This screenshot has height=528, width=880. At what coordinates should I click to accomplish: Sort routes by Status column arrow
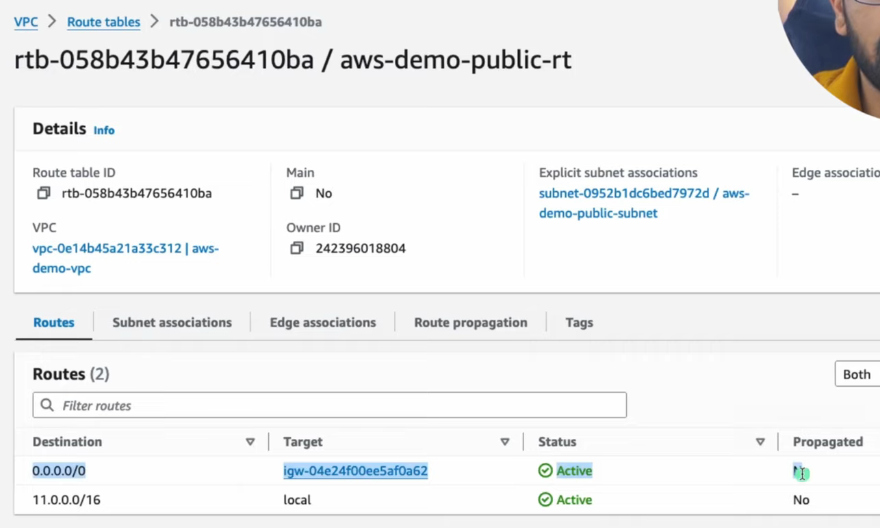tap(760, 442)
